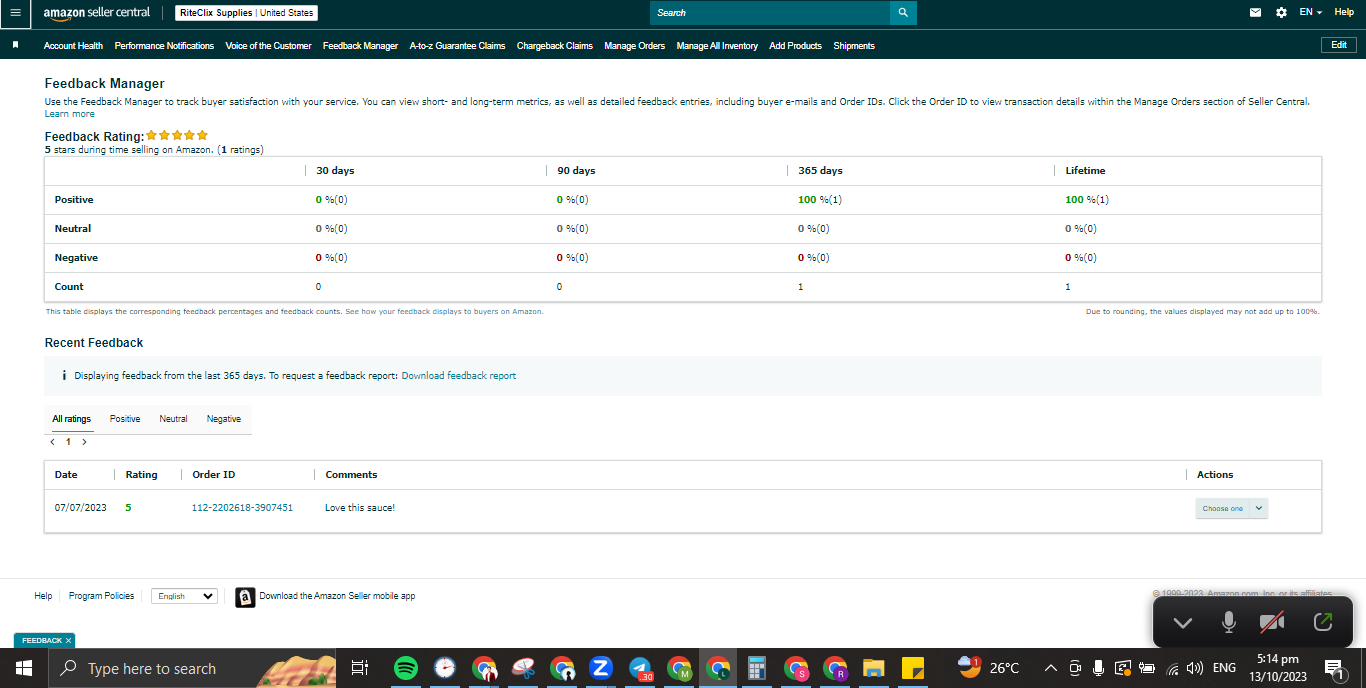Click the Windows 'Type here to search' box

coord(193,668)
